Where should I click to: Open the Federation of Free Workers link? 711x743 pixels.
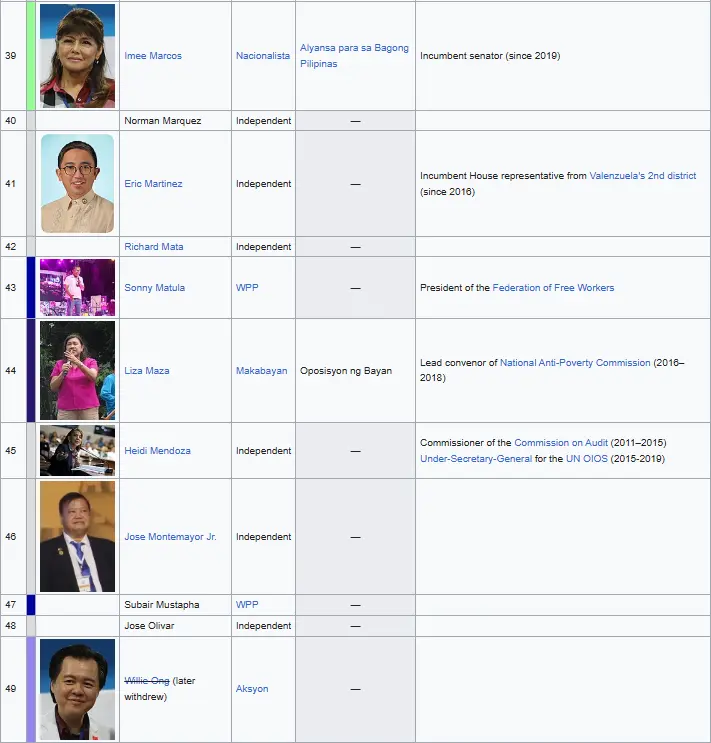click(553, 288)
